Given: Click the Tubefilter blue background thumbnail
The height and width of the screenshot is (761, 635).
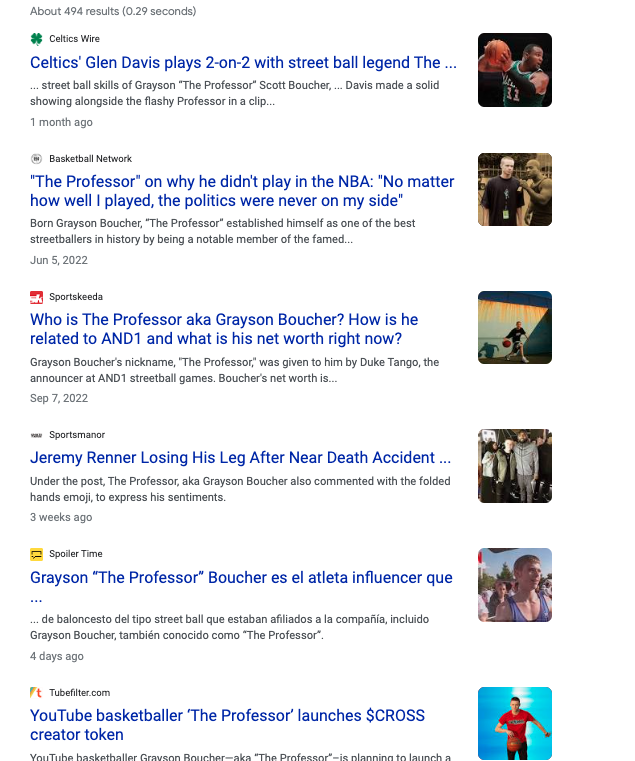Looking at the screenshot, I should tap(515, 723).
